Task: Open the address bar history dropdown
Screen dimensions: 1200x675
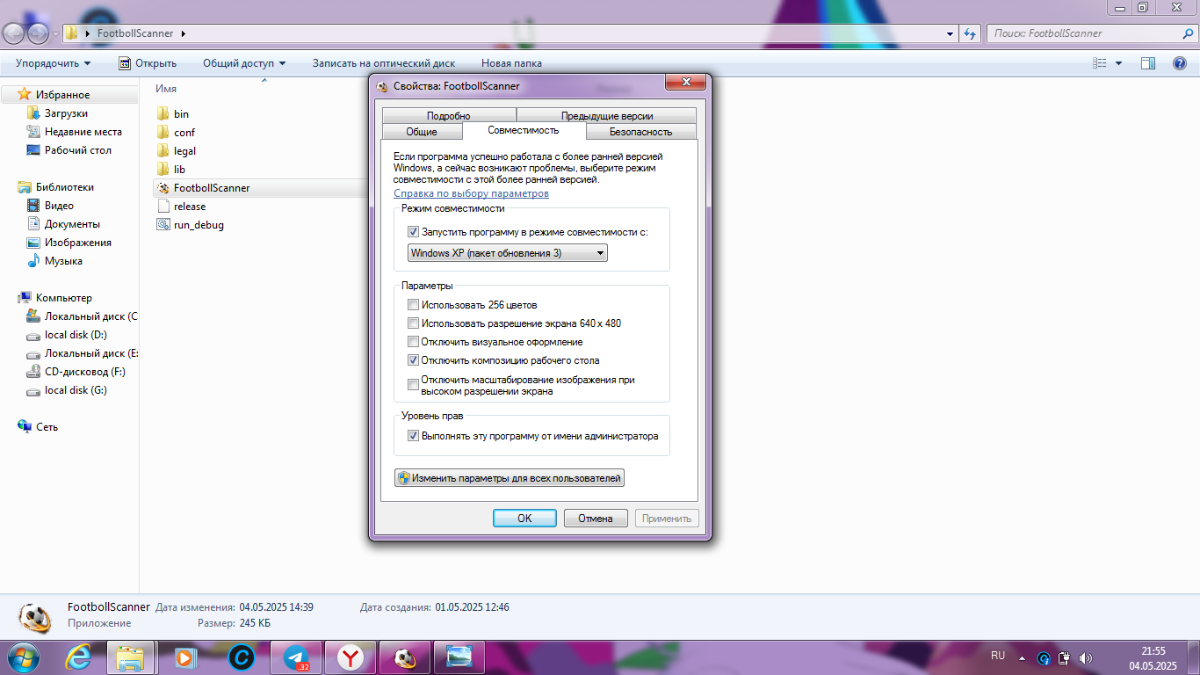Action: click(949, 33)
